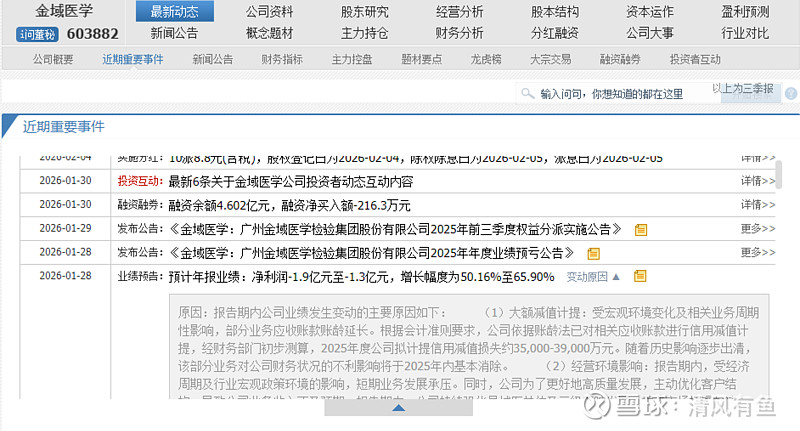
Task: Open document icon beside 业绩预告 row
Action: [x=640, y=276]
